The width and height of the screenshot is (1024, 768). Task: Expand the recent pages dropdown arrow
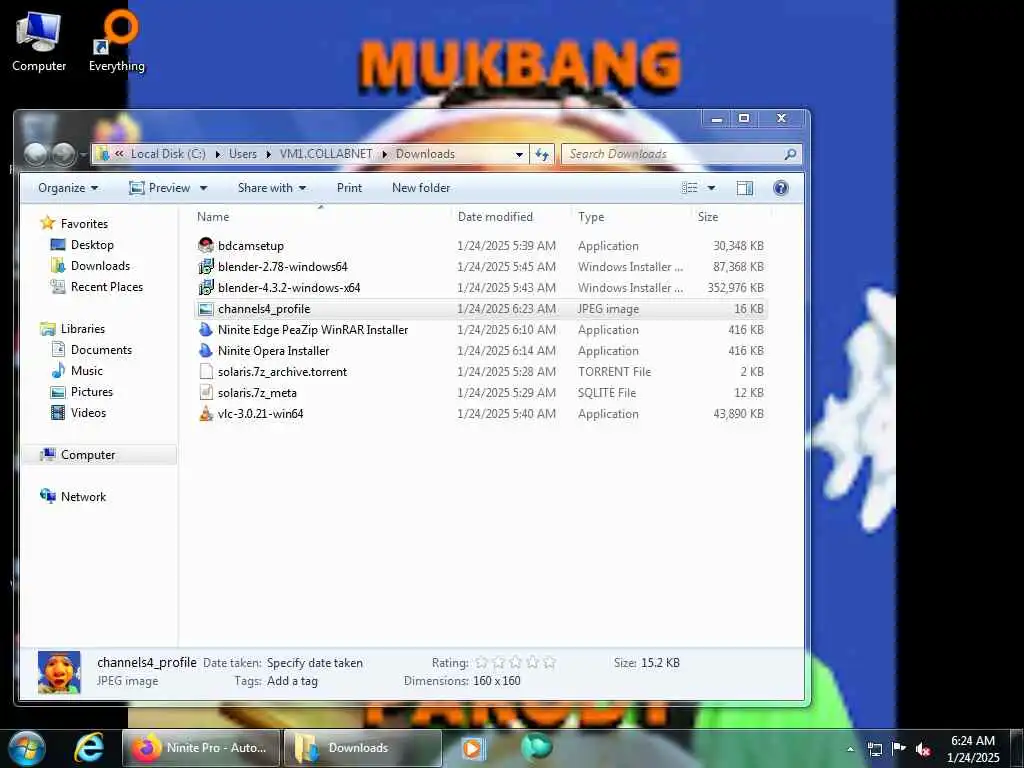tap(83, 155)
